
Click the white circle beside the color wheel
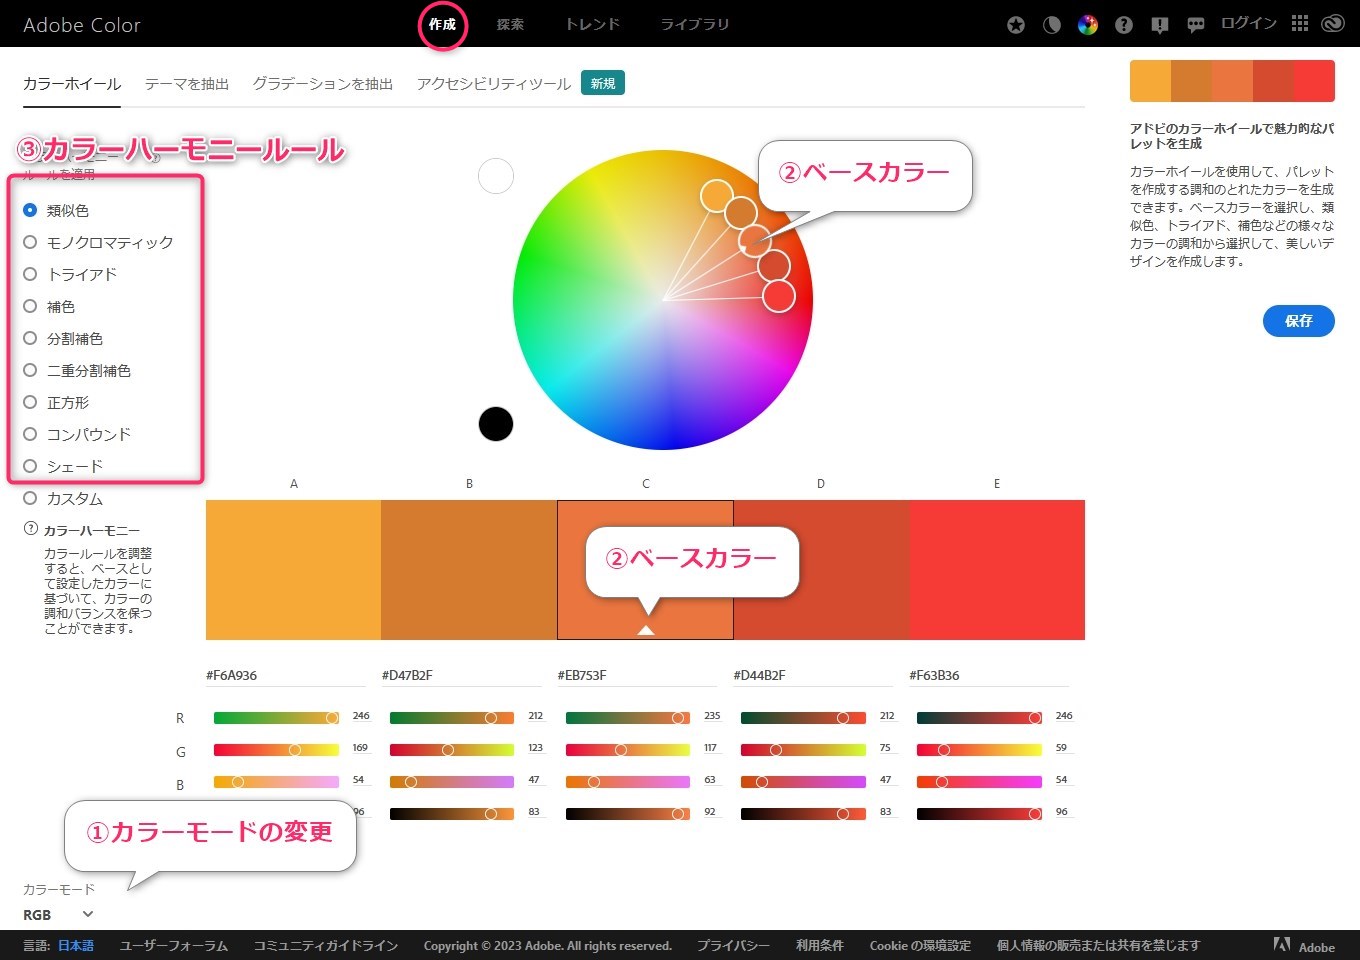pos(496,176)
